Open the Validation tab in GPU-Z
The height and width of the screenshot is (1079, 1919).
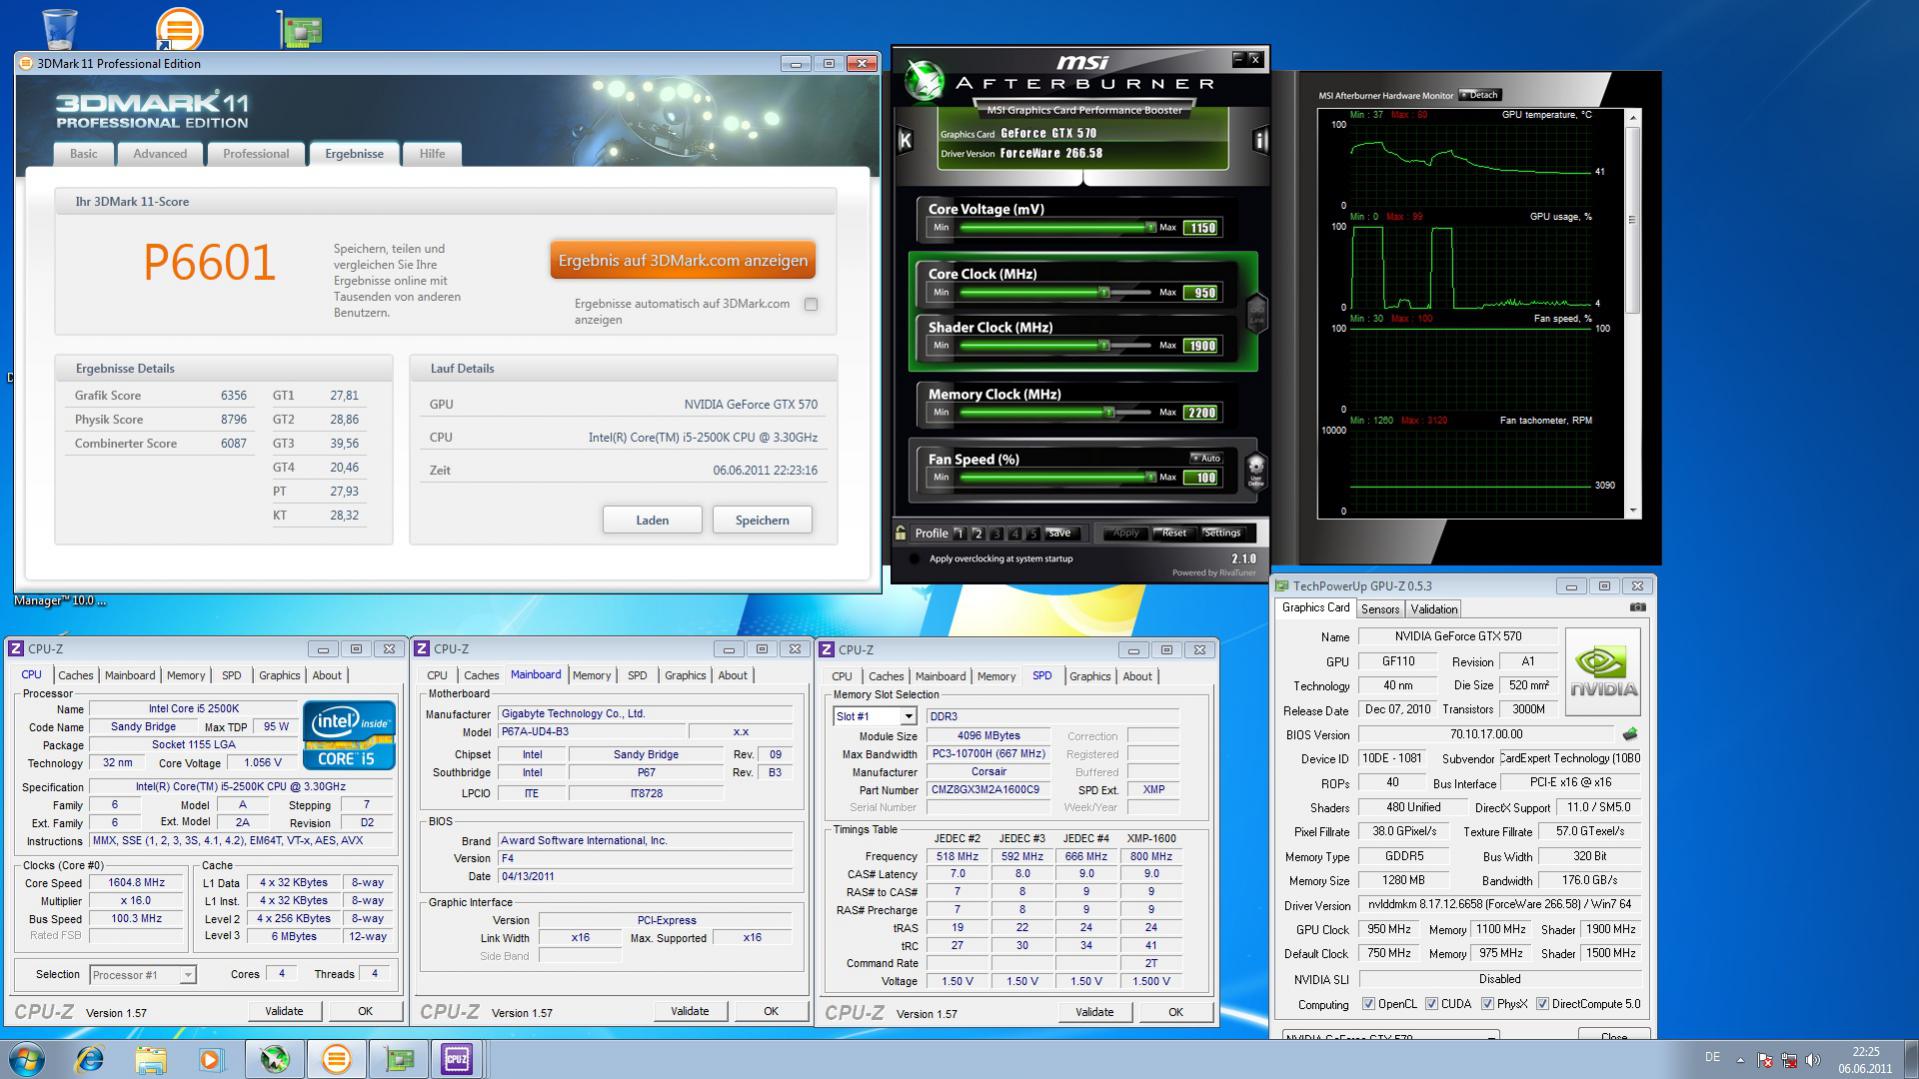tap(1434, 609)
